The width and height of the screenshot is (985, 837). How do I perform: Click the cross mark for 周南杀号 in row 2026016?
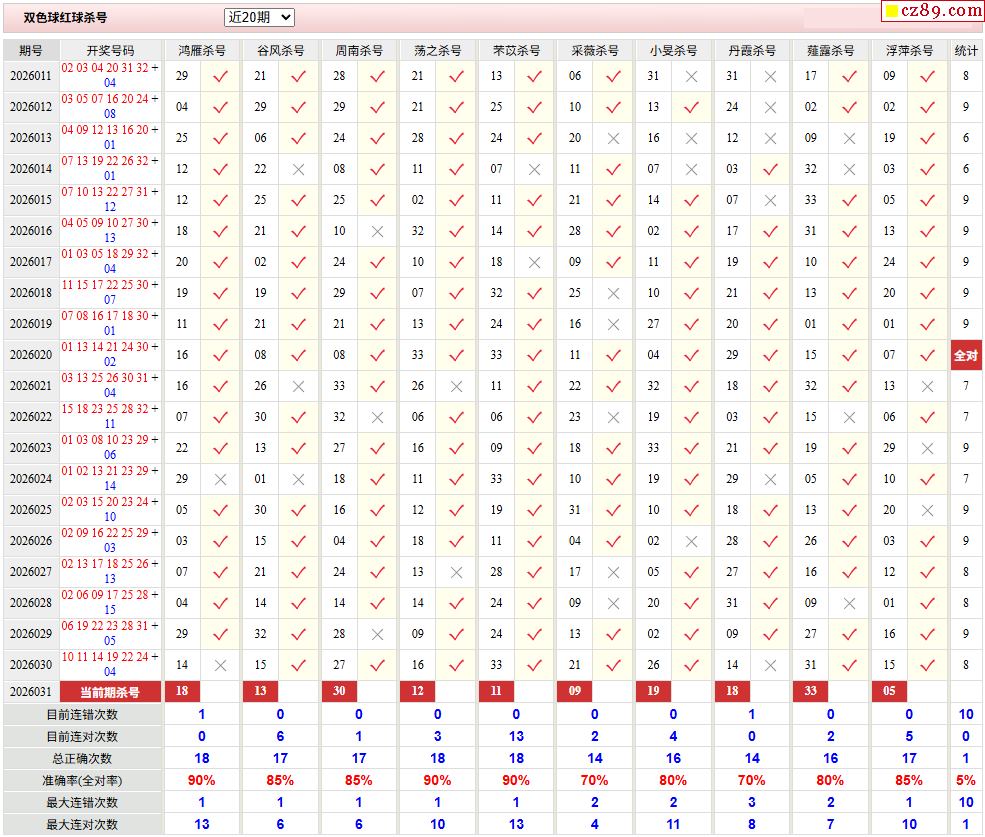coord(377,231)
